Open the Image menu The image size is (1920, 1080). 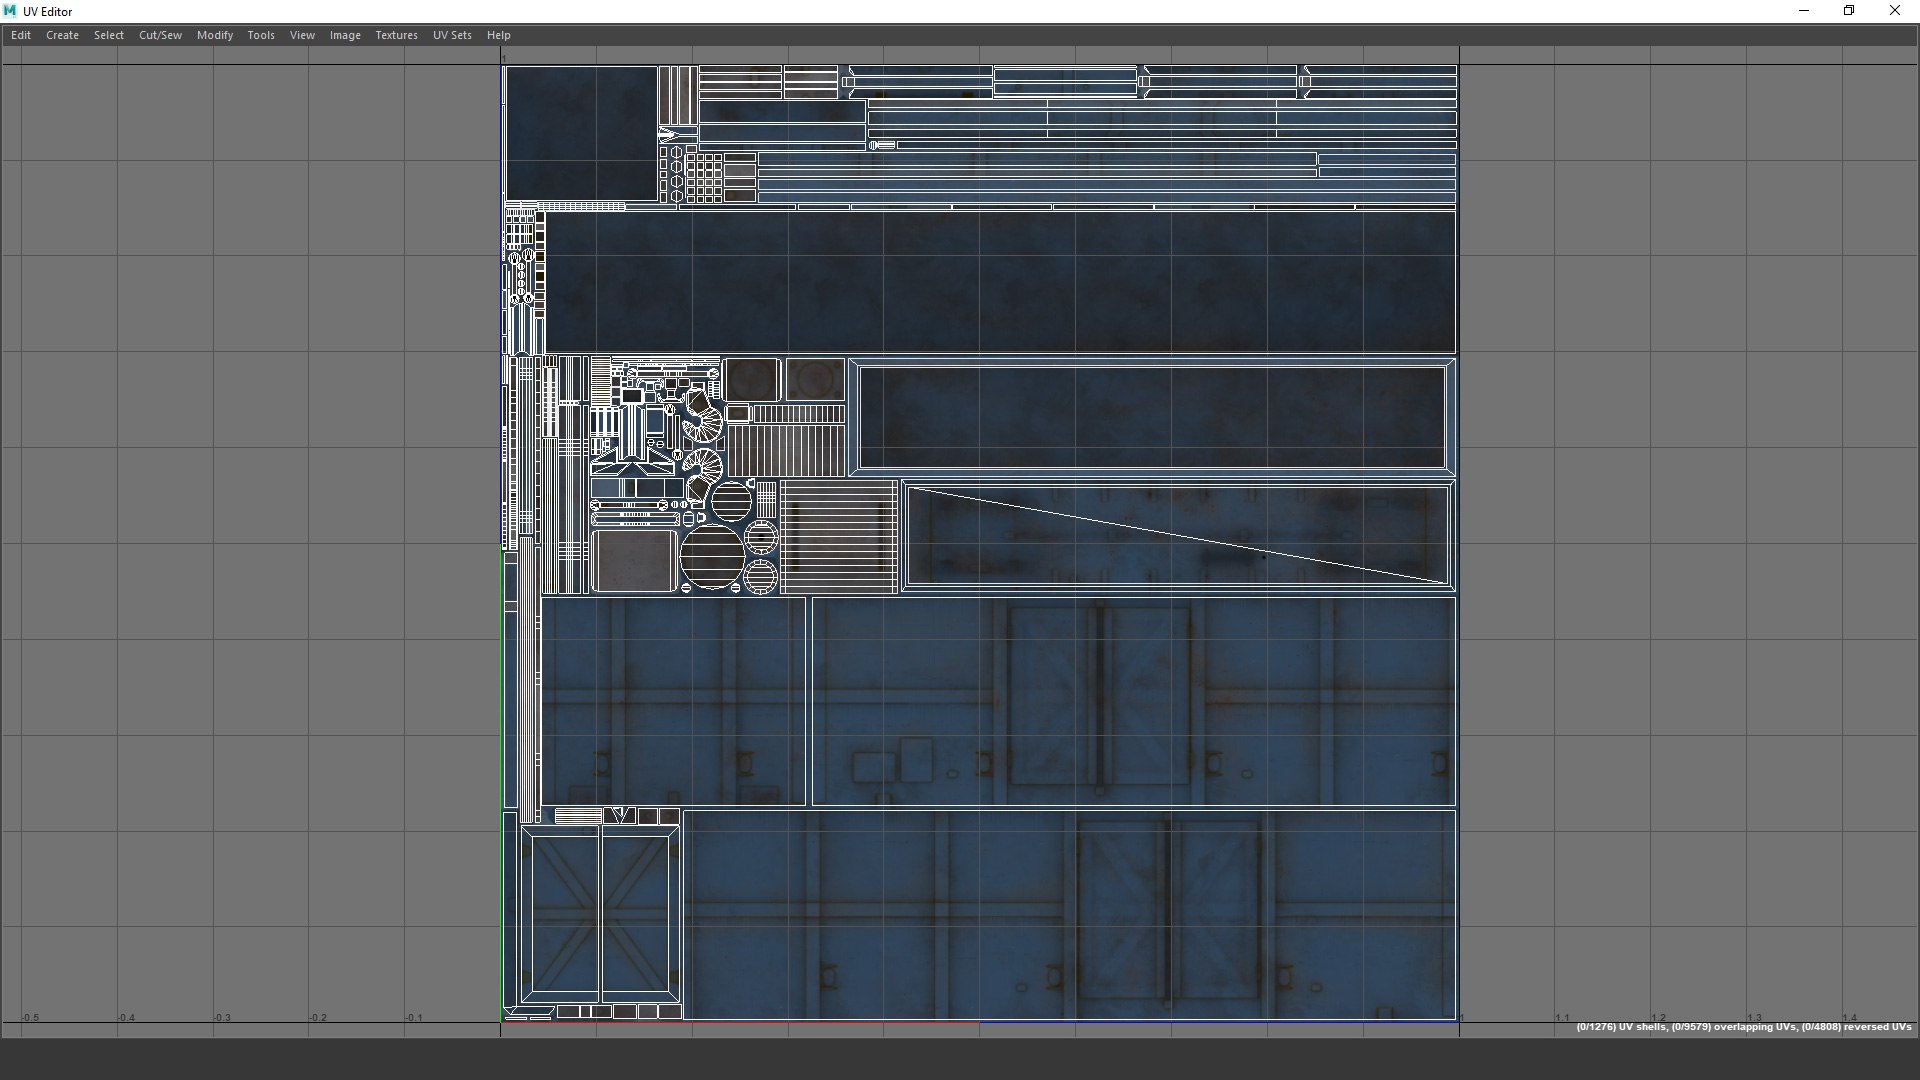click(345, 35)
